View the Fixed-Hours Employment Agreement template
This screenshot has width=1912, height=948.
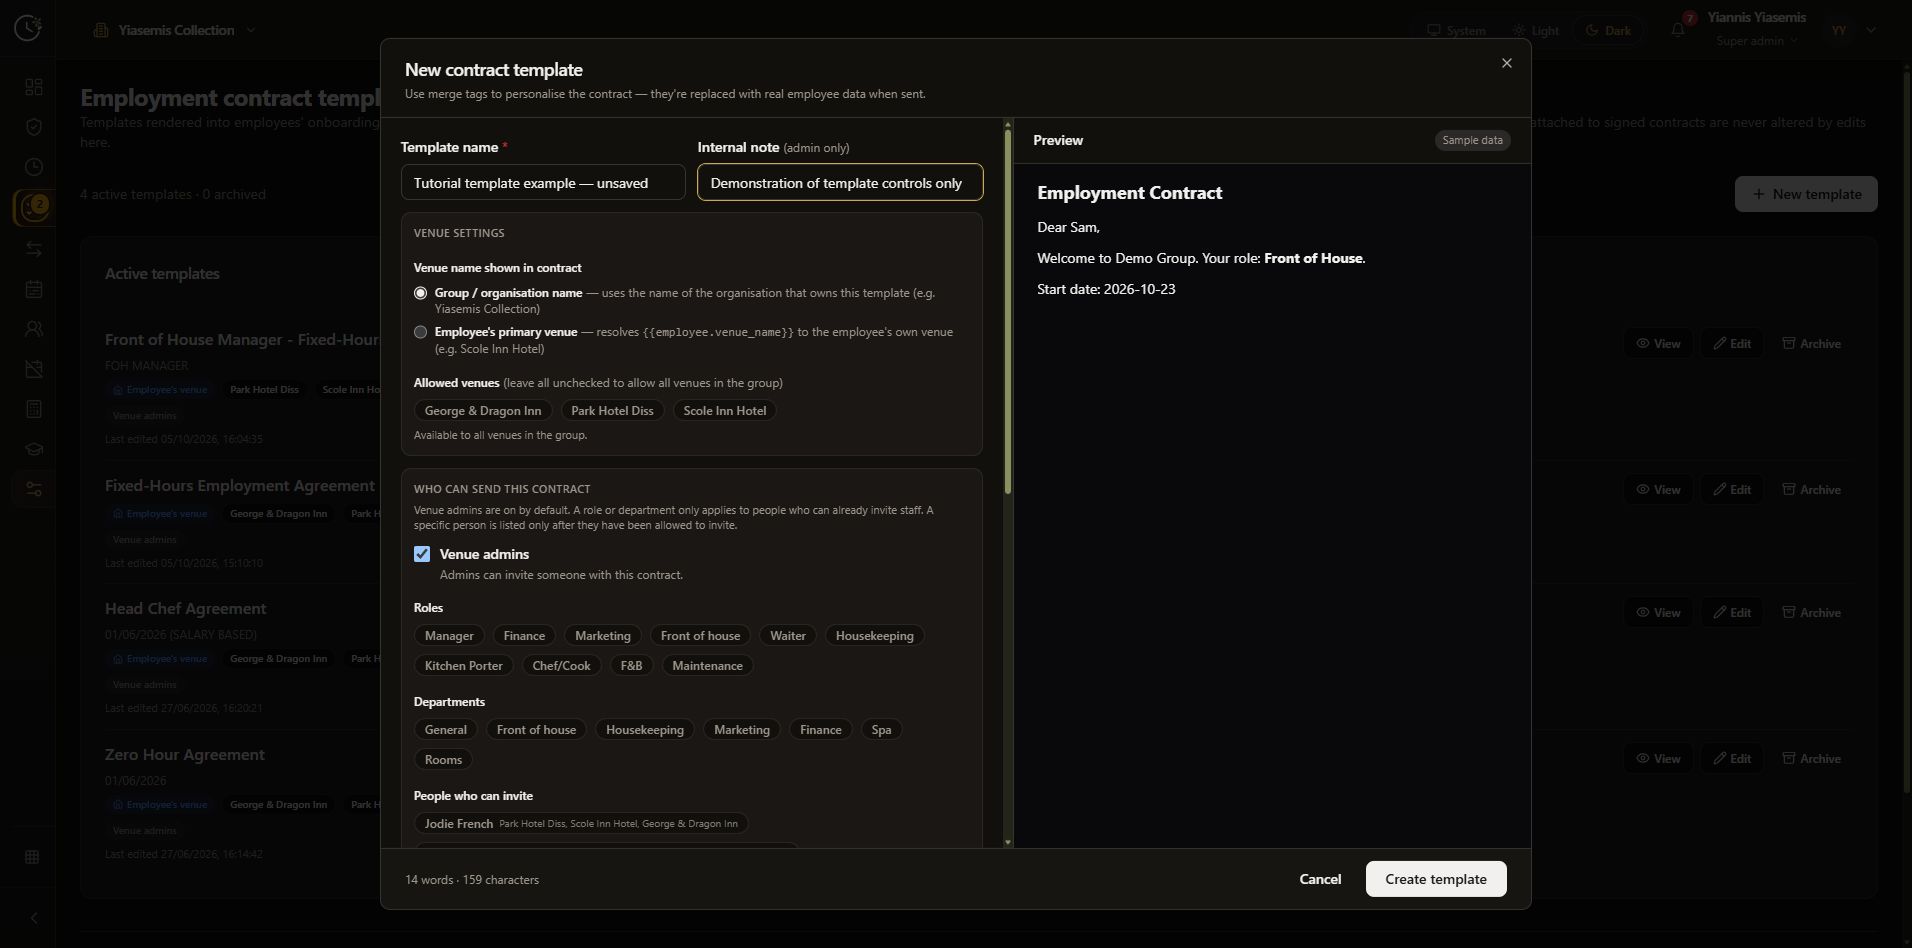1658,490
